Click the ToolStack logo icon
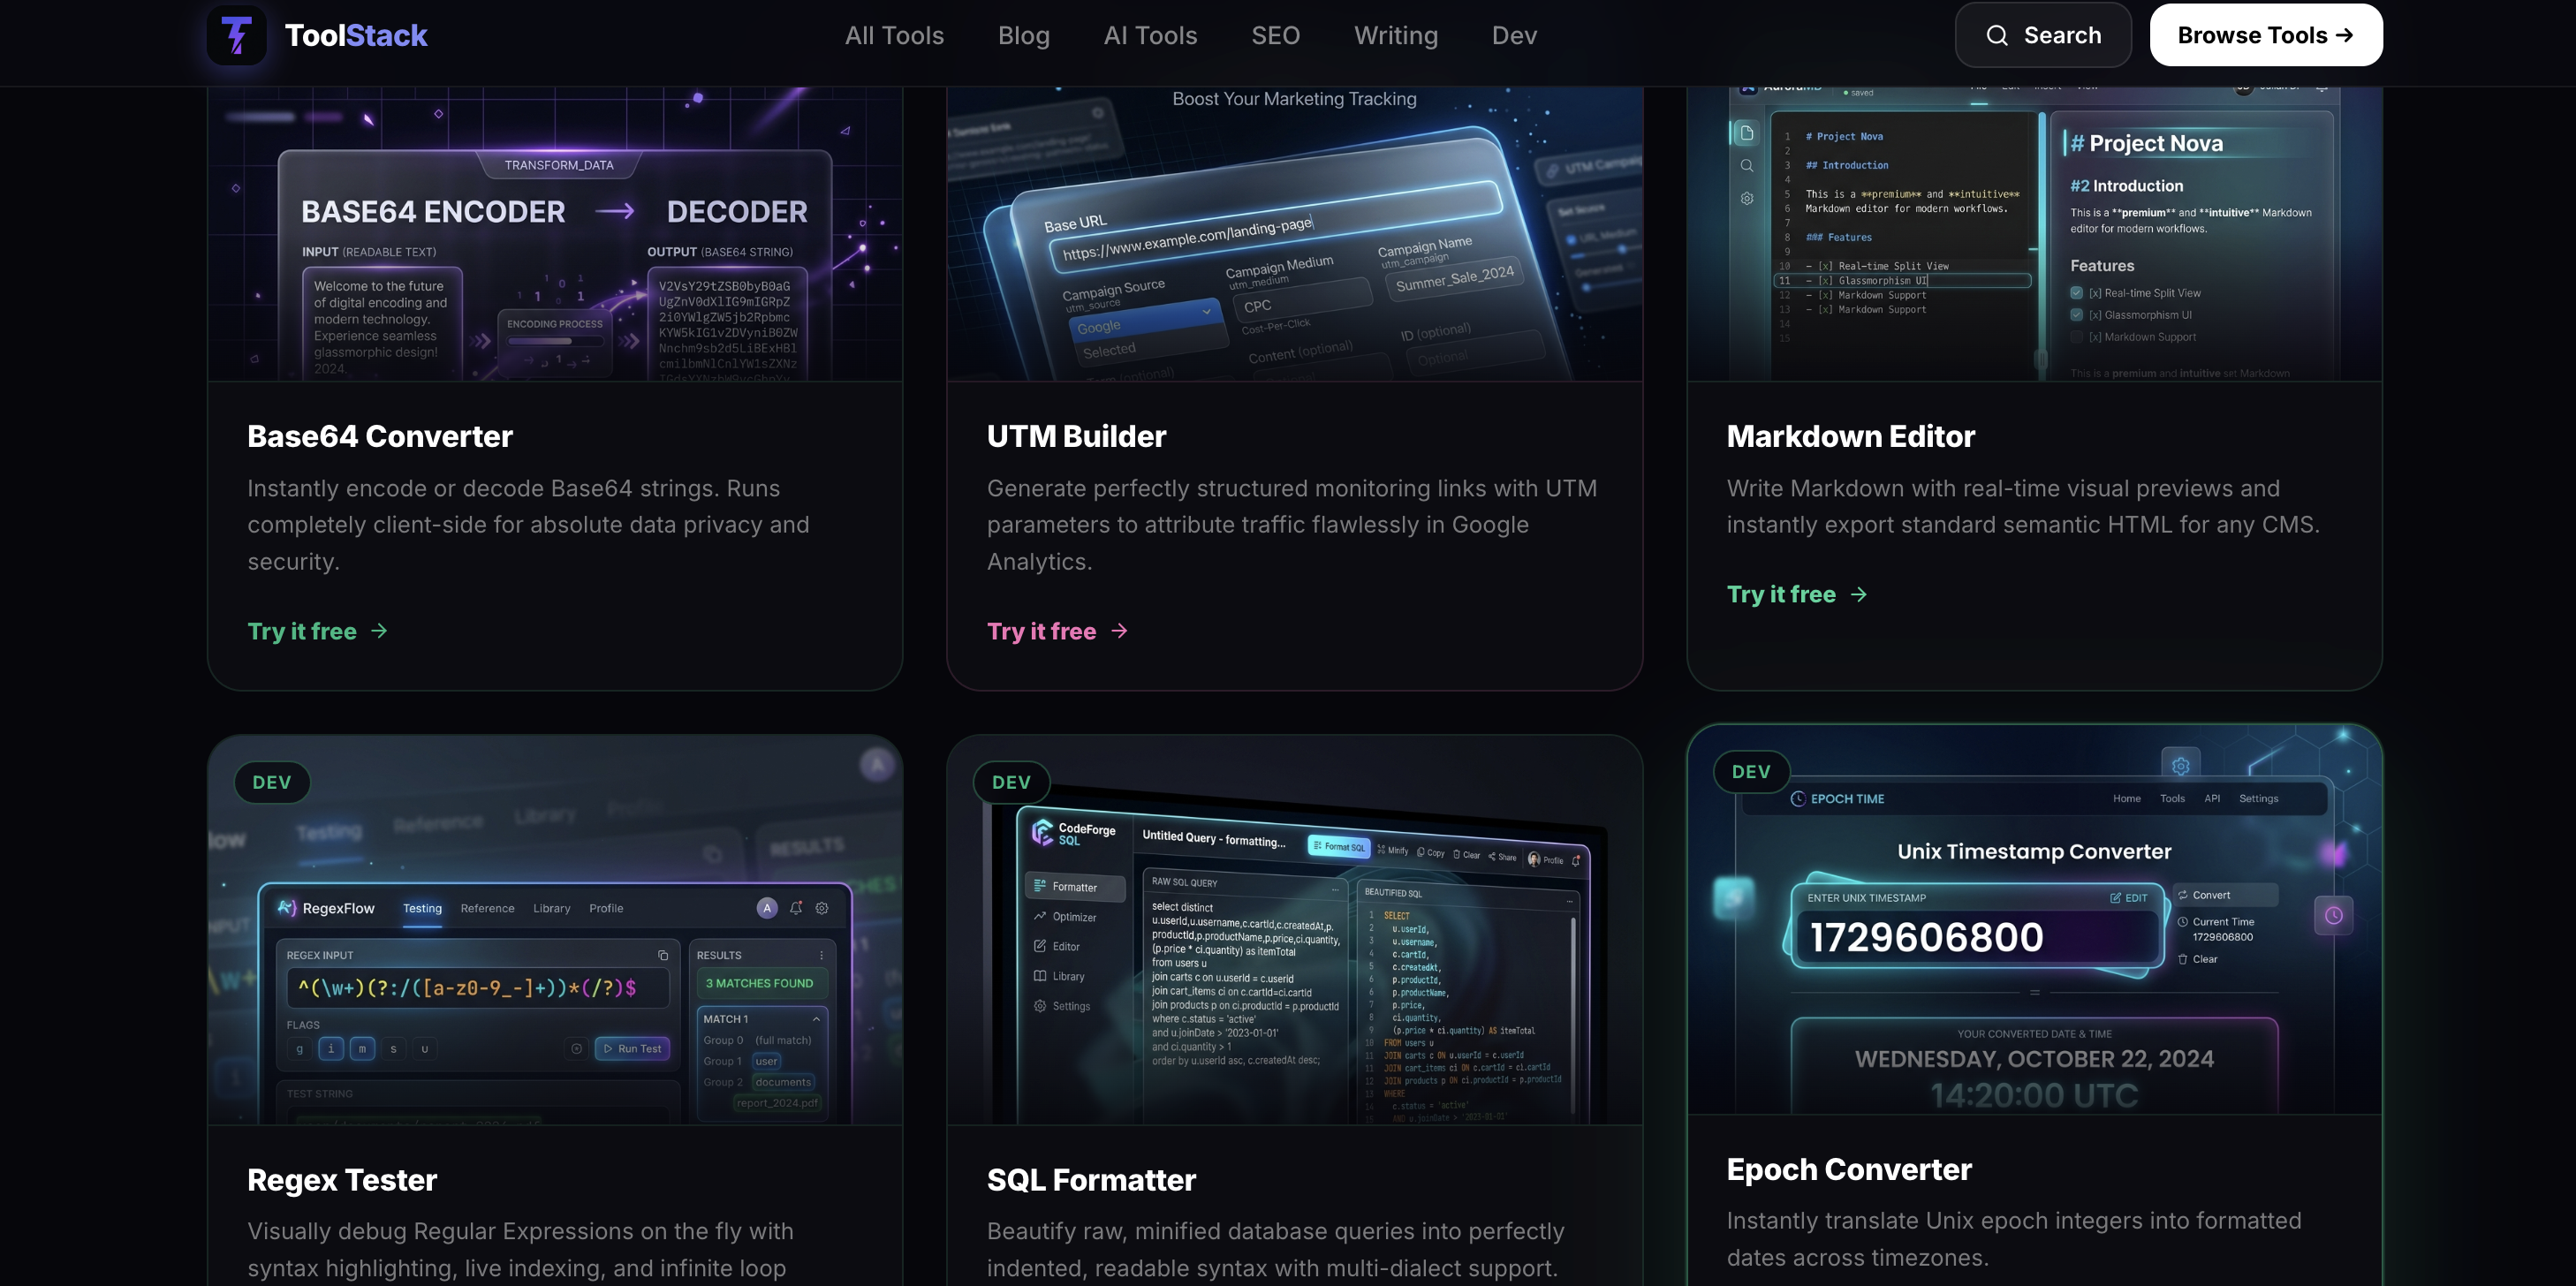Image resolution: width=2576 pixels, height=1286 pixels. point(236,35)
